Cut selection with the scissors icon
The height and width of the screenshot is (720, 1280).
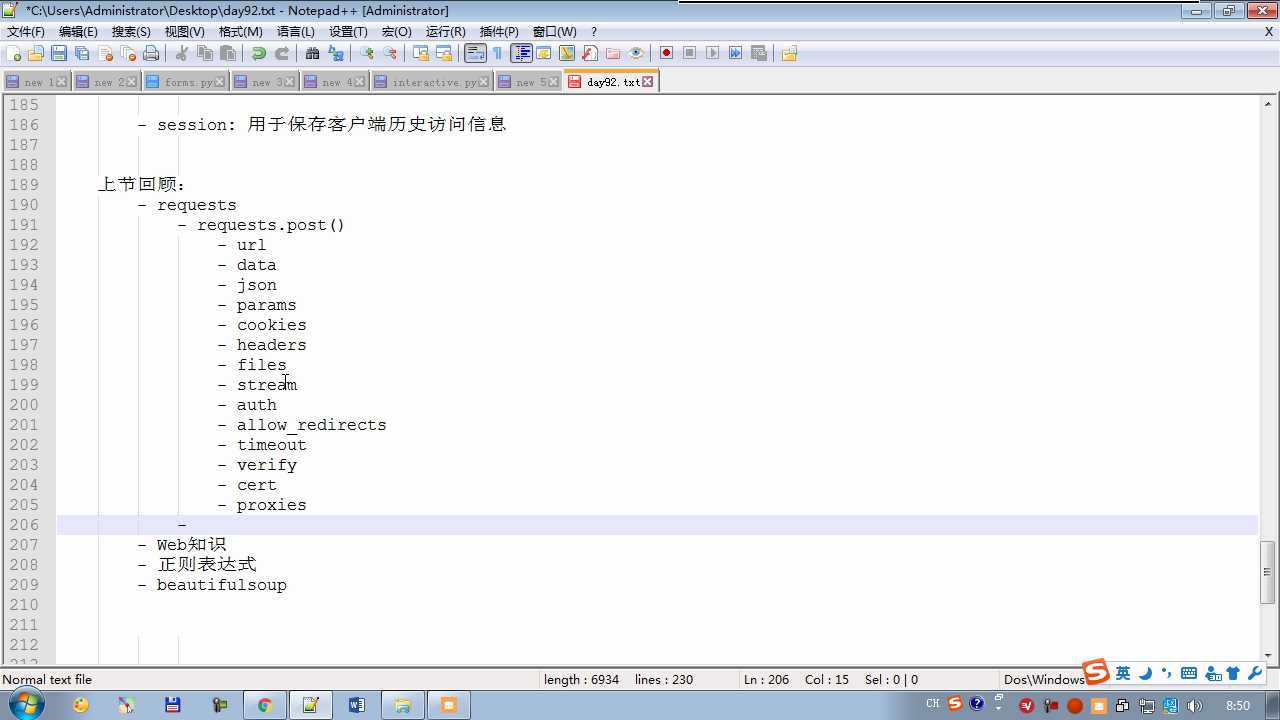click(x=182, y=53)
